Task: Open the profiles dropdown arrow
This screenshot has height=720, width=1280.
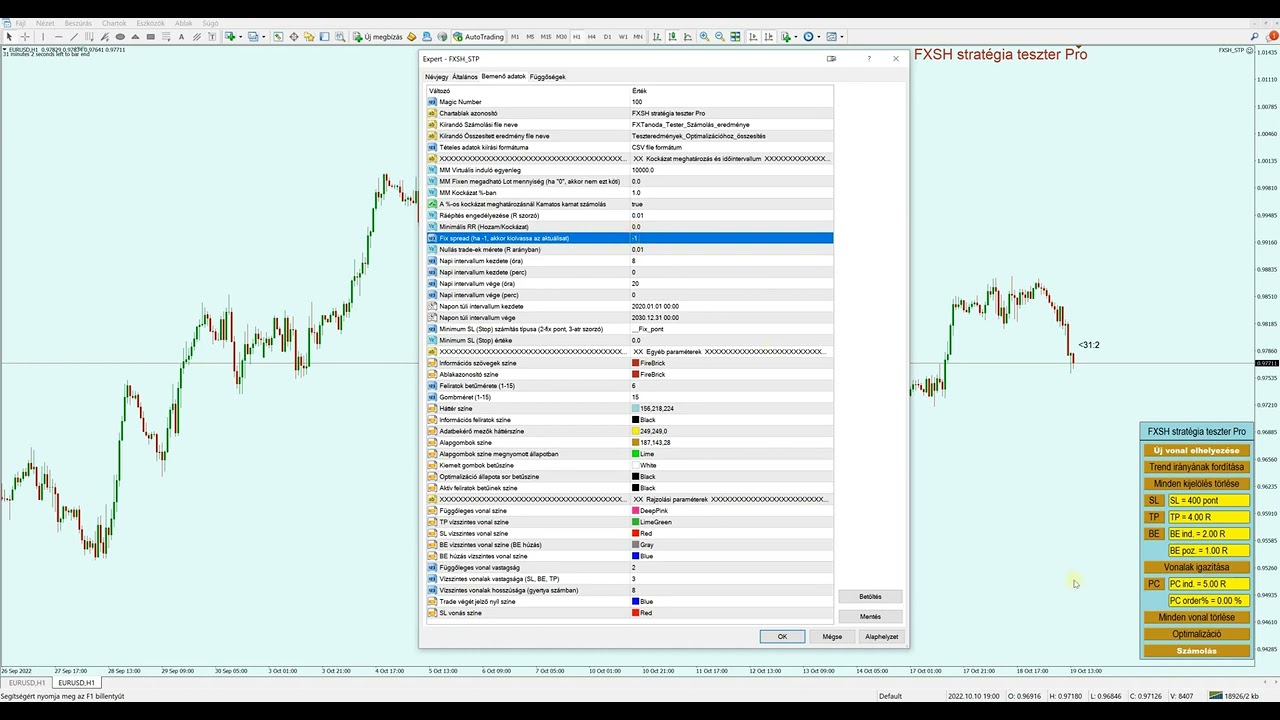Action: [264, 37]
